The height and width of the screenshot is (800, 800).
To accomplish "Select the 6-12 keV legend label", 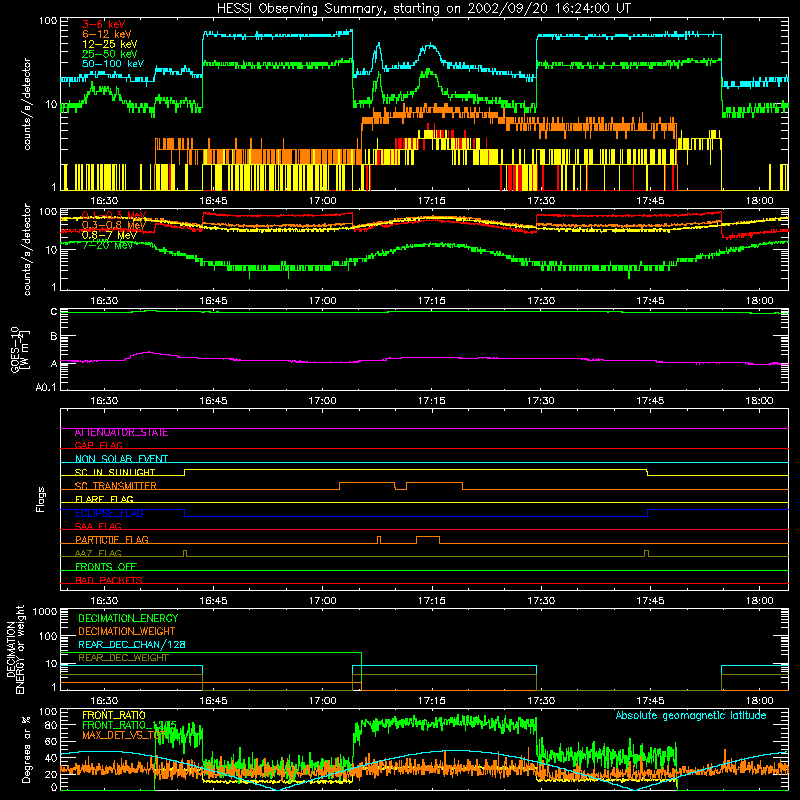I will tap(107, 34).
